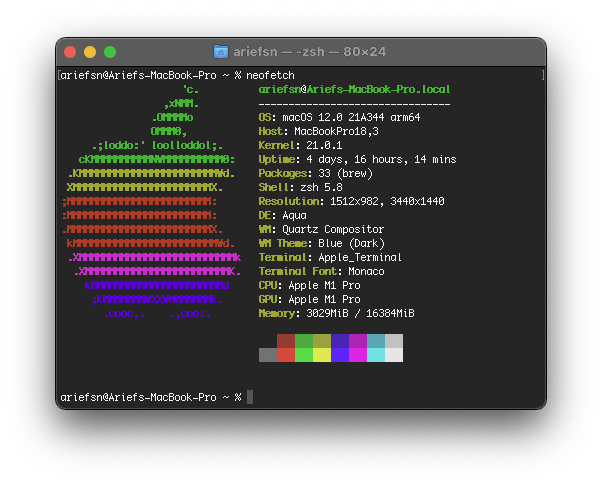Click the DE value 'Aqua'
The image size is (602, 483).
tap(294, 215)
